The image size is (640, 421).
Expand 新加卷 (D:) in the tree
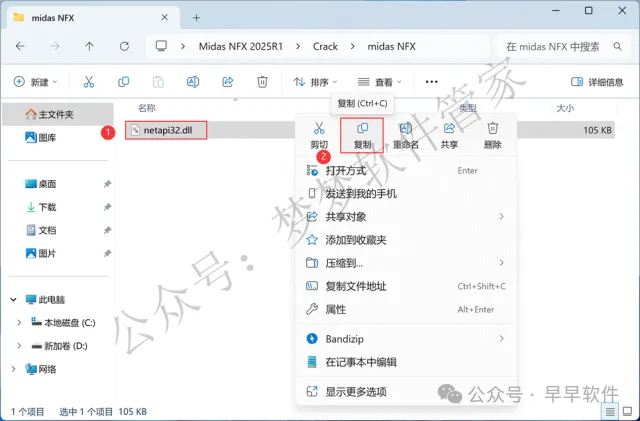click(x=19, y=346)
